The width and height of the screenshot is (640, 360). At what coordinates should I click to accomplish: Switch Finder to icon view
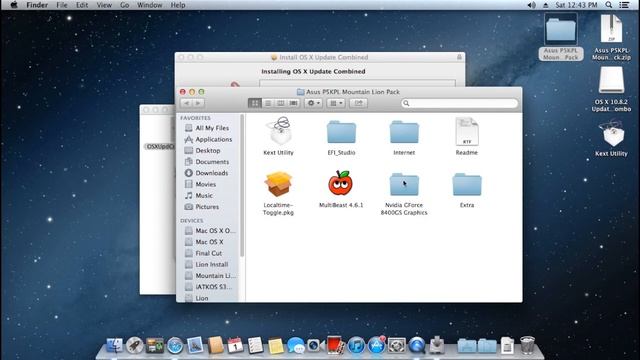tap(255, 103)
